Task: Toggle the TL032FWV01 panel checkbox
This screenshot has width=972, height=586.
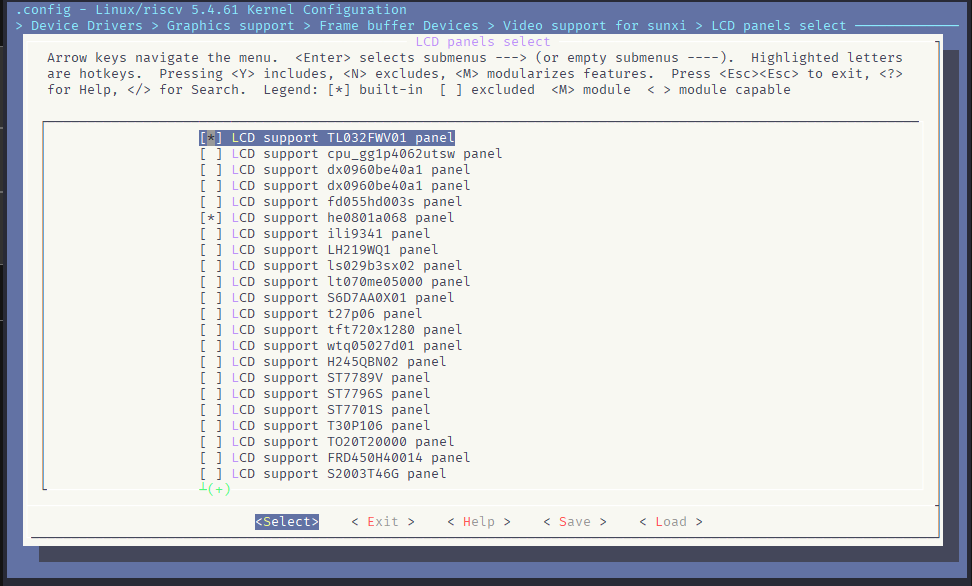Action: point(211,138)
